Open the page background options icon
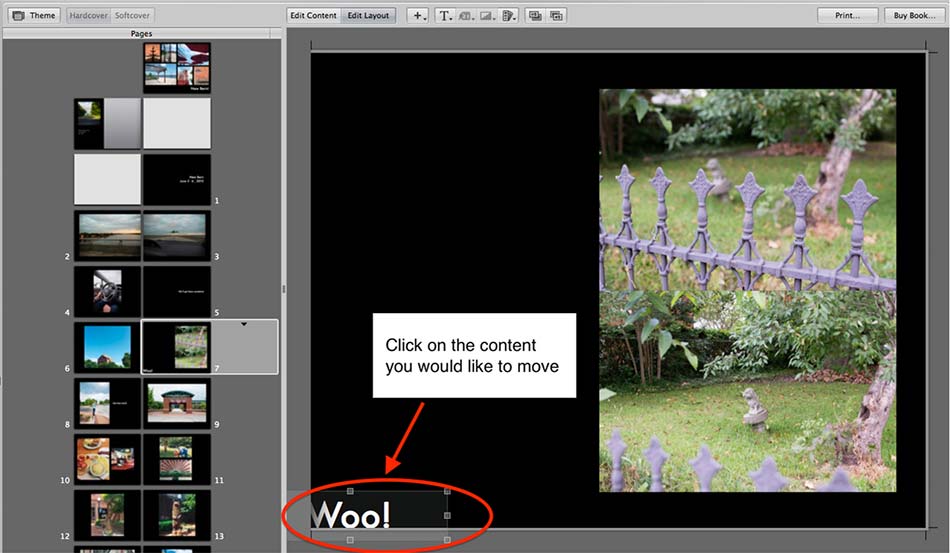950x553 pixels. 509,16
